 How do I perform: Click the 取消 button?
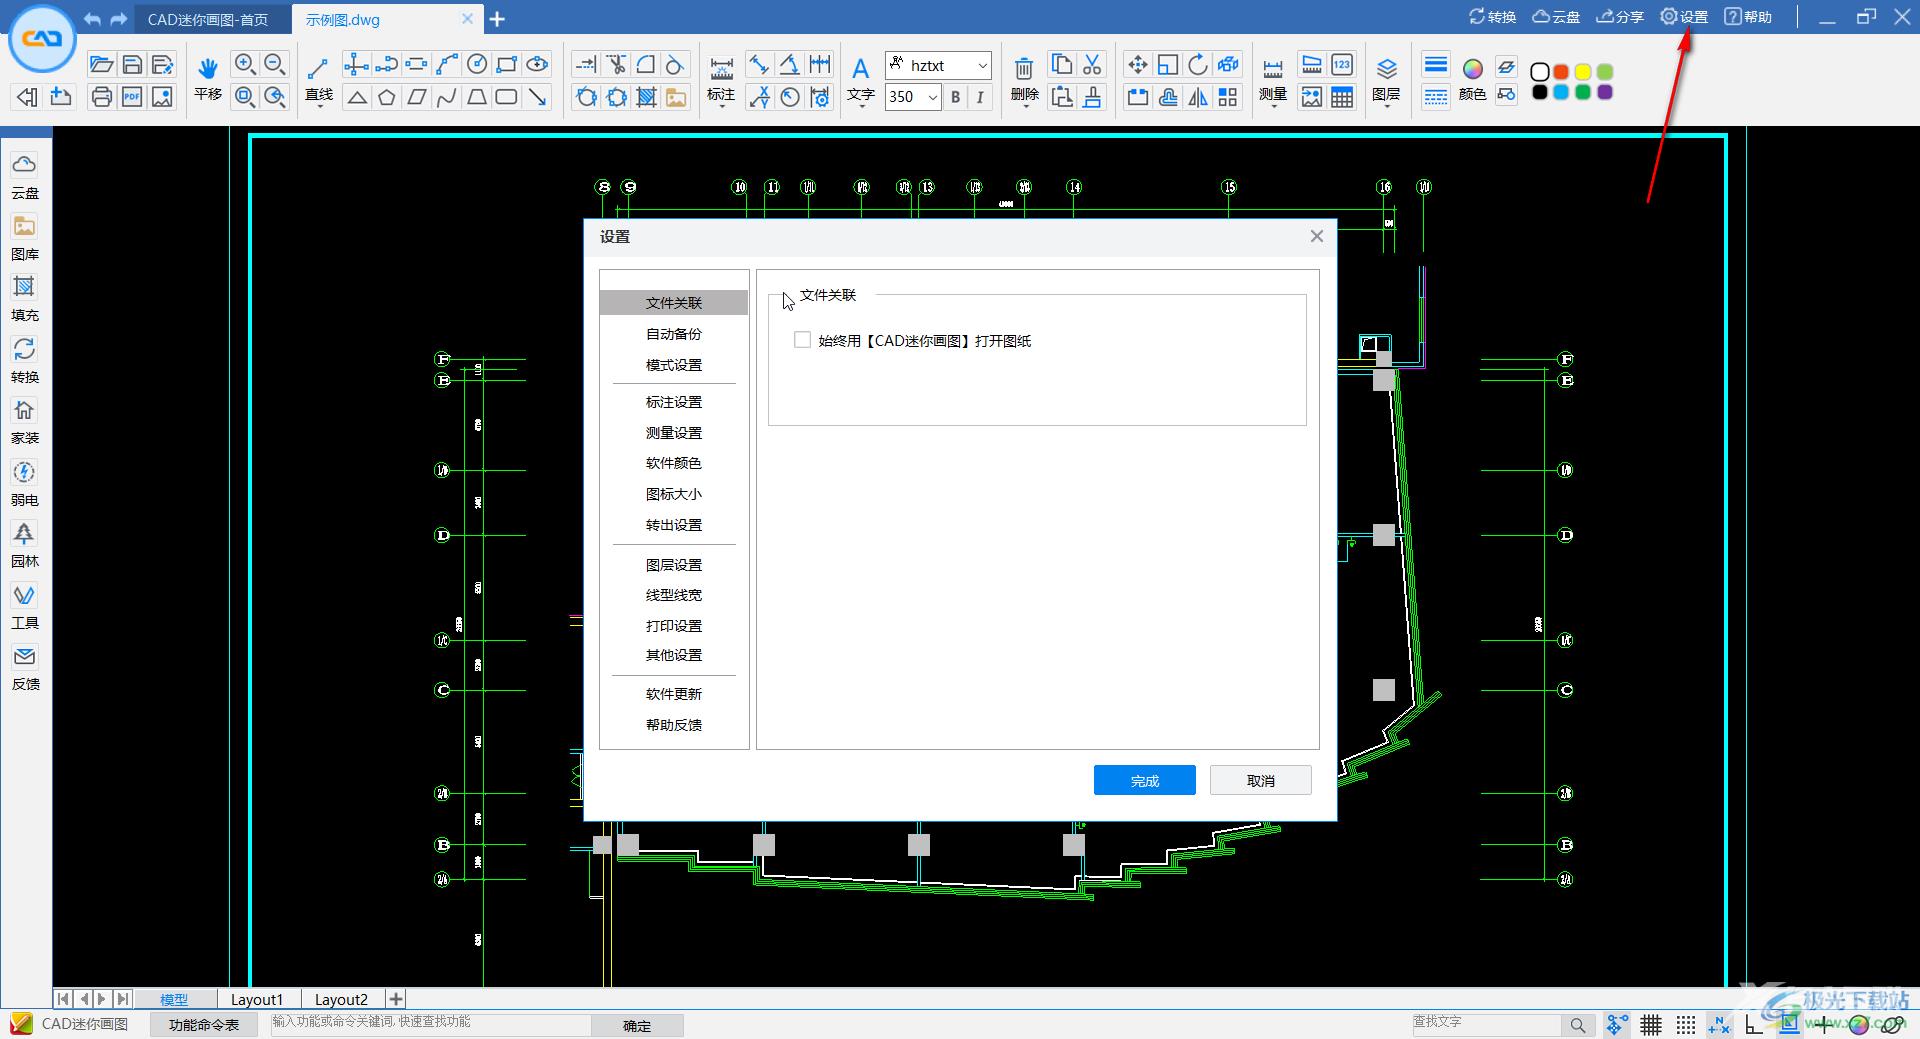tap(1261, 780)
